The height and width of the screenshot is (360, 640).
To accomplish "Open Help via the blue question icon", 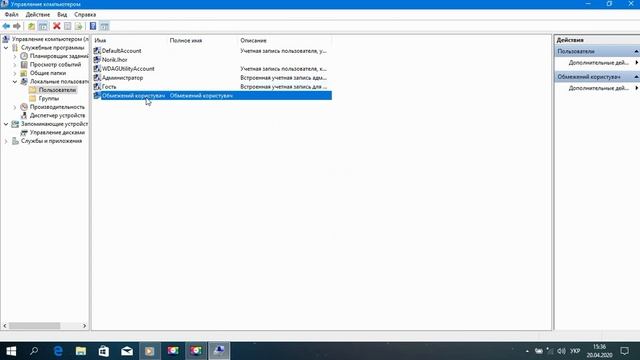I will (93, 26).
